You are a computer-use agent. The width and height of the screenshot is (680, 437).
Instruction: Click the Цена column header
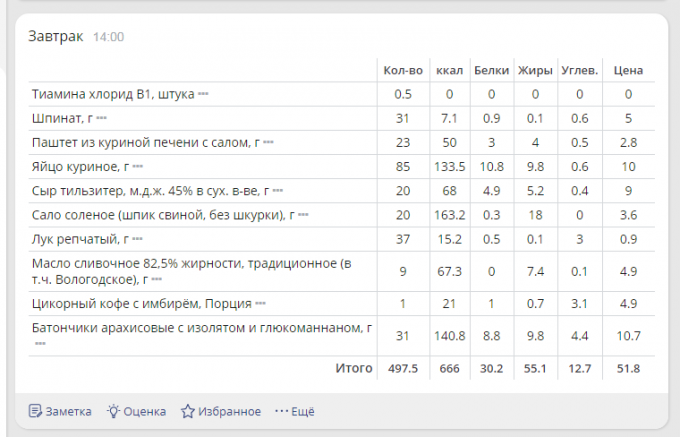628,70
